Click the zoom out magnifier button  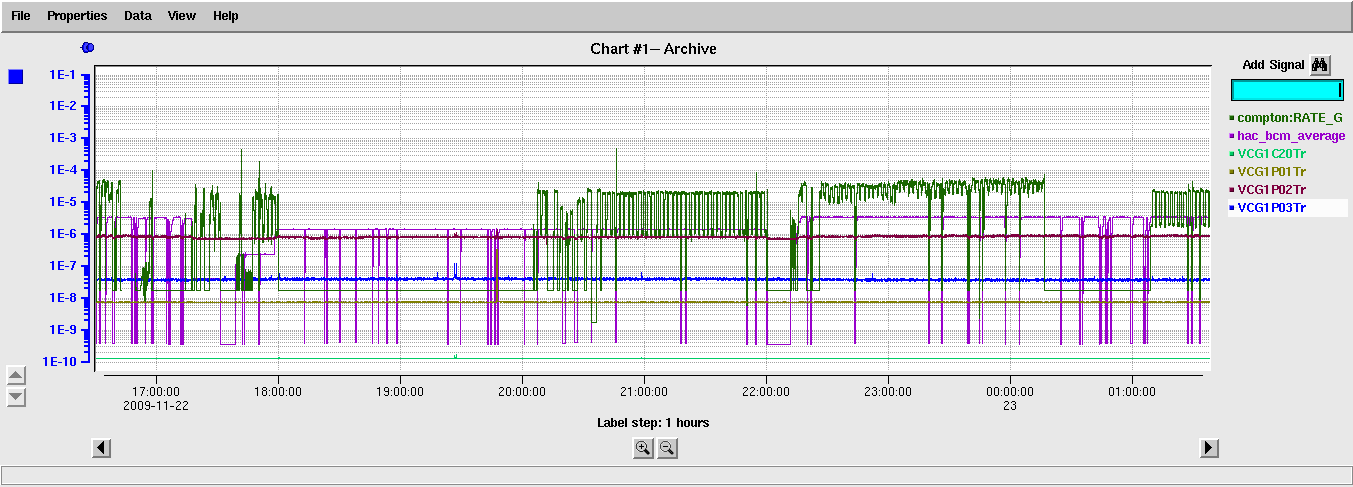(667, 448)
